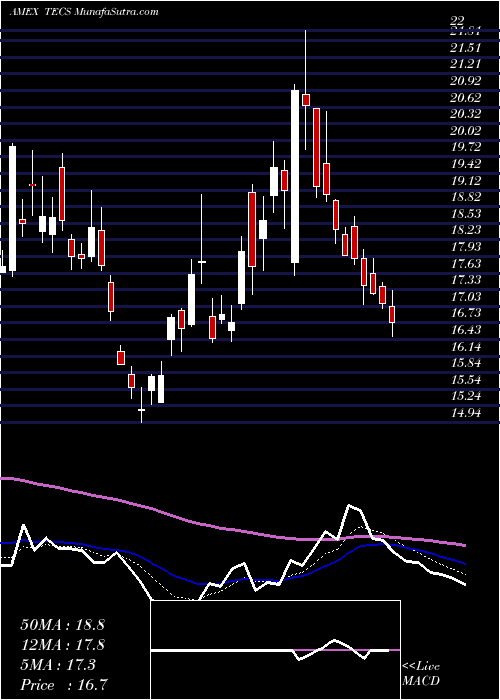Screen dimensions: 500x700
Task: Click the 5MA : 17.3 readout
Action: click(x=58, y=665)
